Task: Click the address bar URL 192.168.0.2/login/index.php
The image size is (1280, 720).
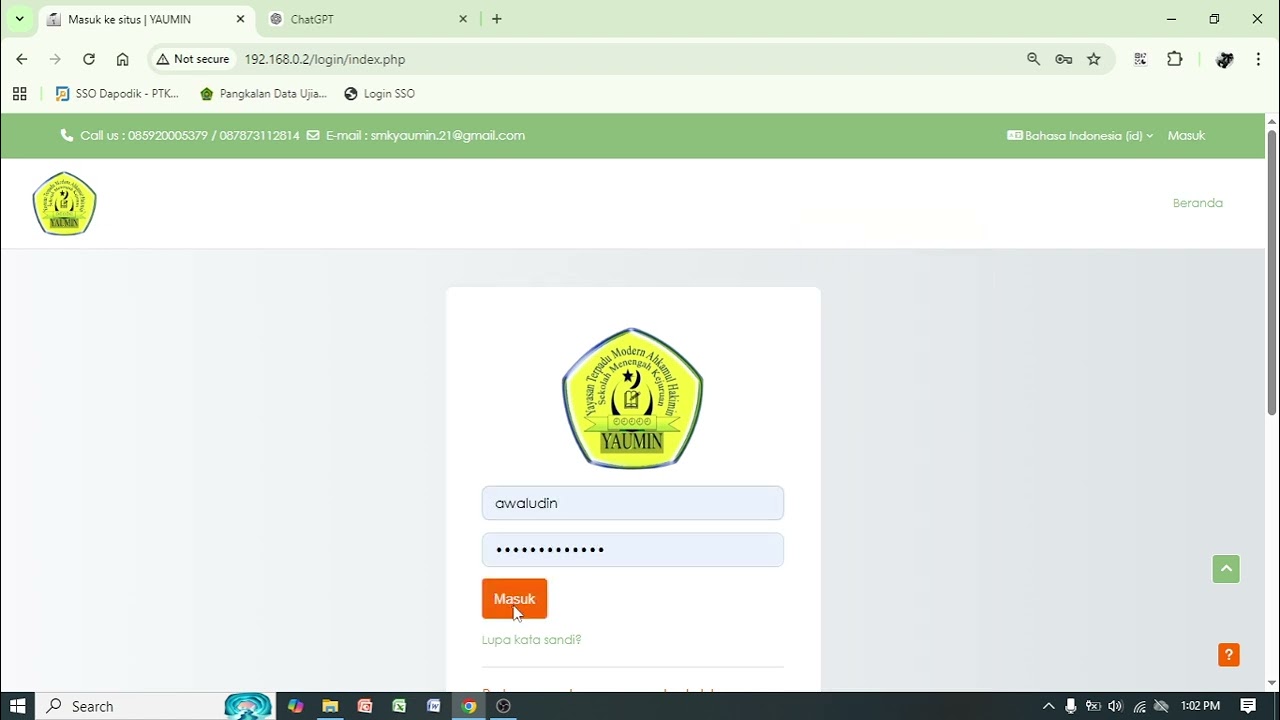Action: 325,59
